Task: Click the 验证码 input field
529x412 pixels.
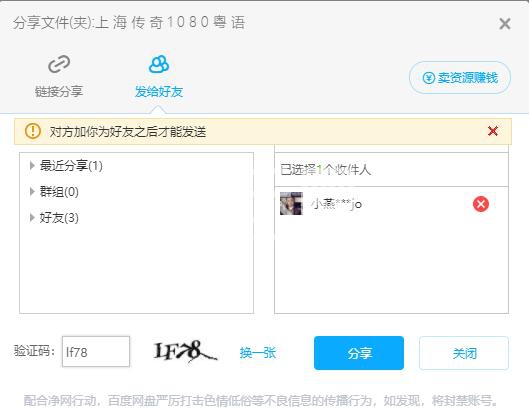Action: [x=96, y=351]
